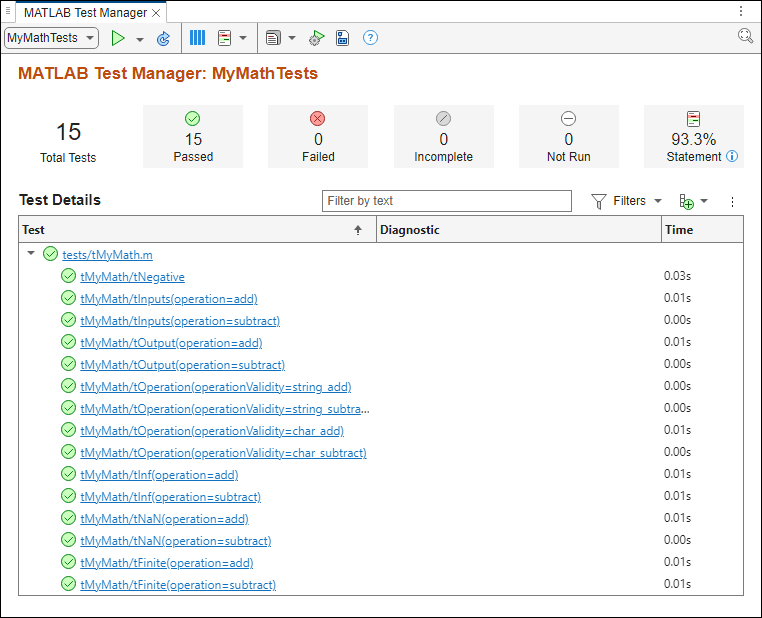Open the tInf(operation=add) test link
This screenshot has width=762, height=618.
click(159, 475)
